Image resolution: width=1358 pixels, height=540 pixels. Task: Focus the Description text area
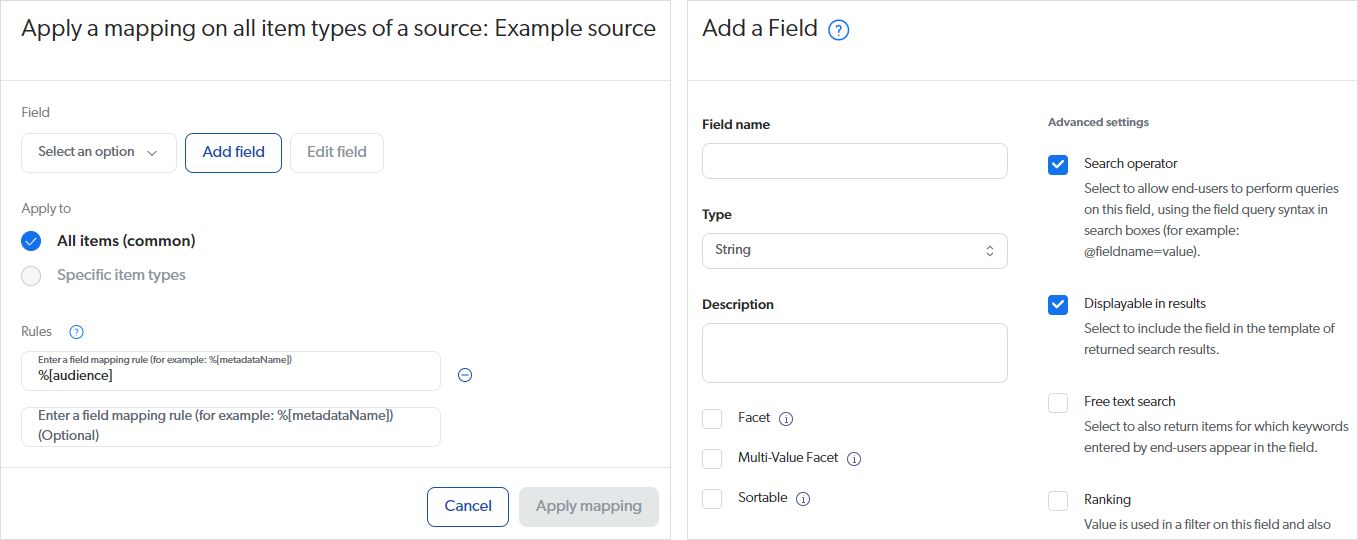(x=855, y=353)
